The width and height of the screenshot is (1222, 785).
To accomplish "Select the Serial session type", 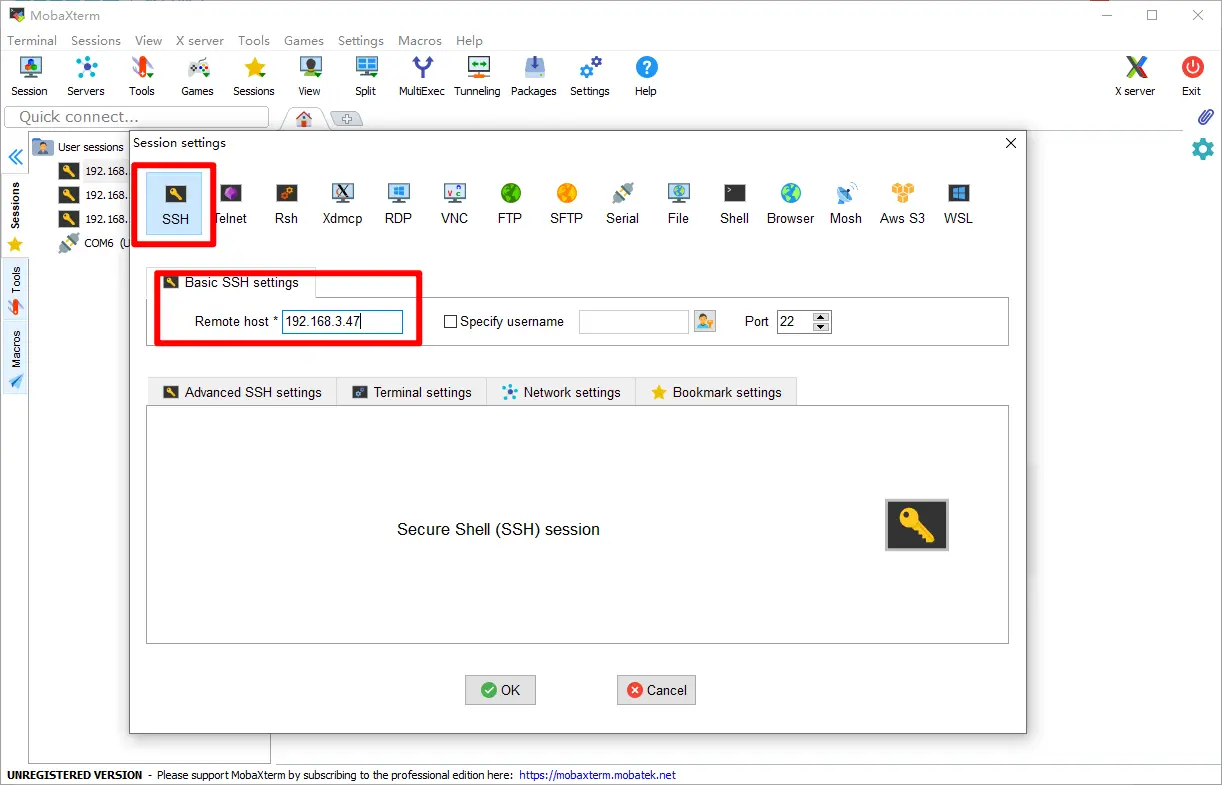I will pyautogui.click(x=622, y=204).
